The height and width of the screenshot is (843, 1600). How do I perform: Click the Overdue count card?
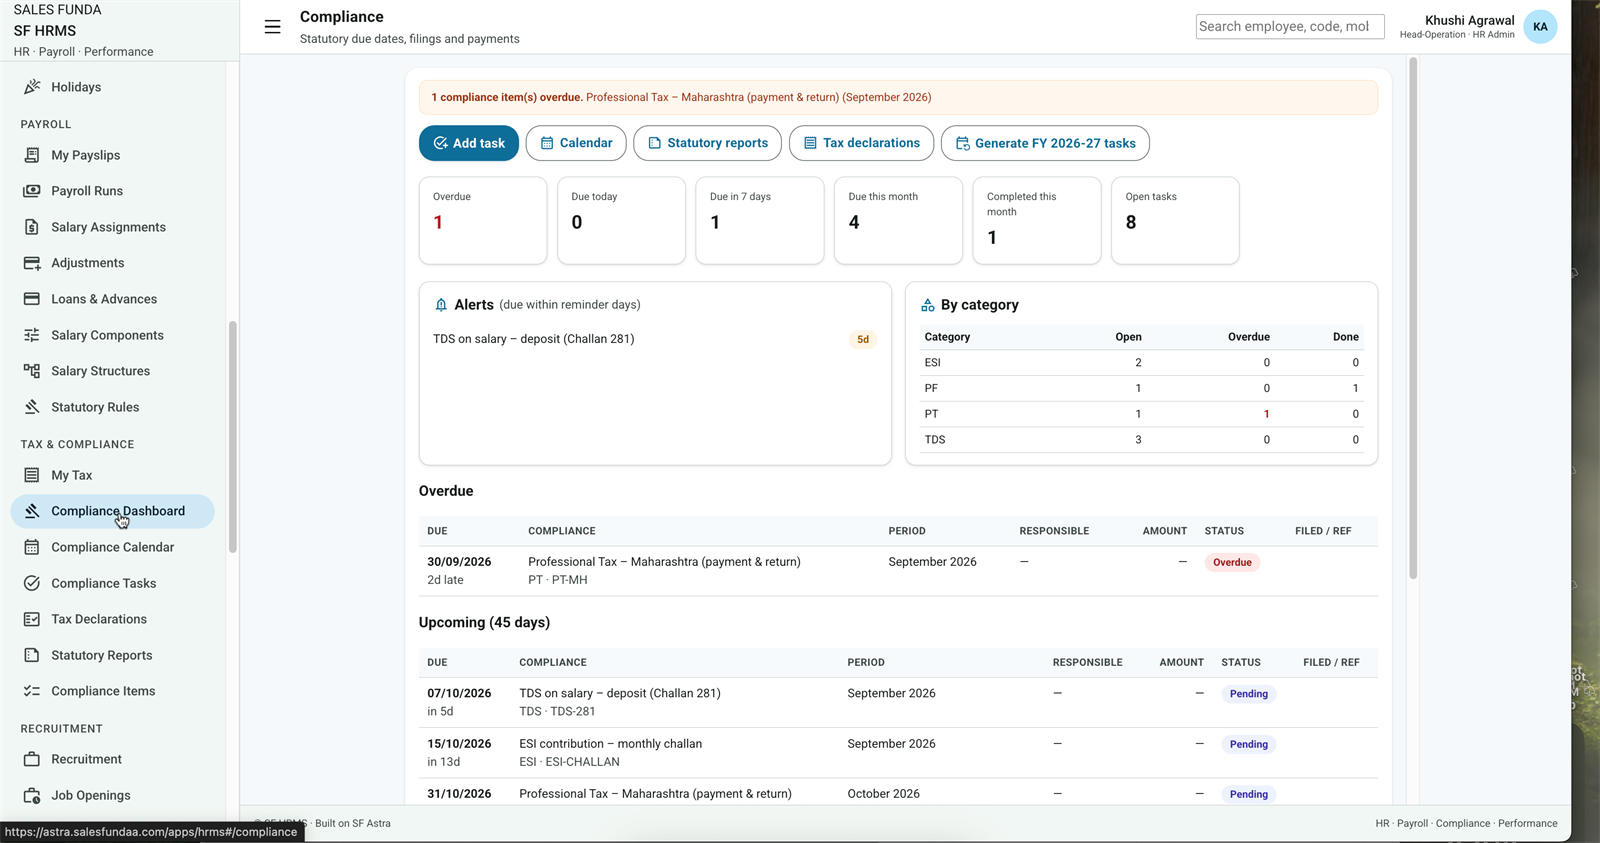483,221
